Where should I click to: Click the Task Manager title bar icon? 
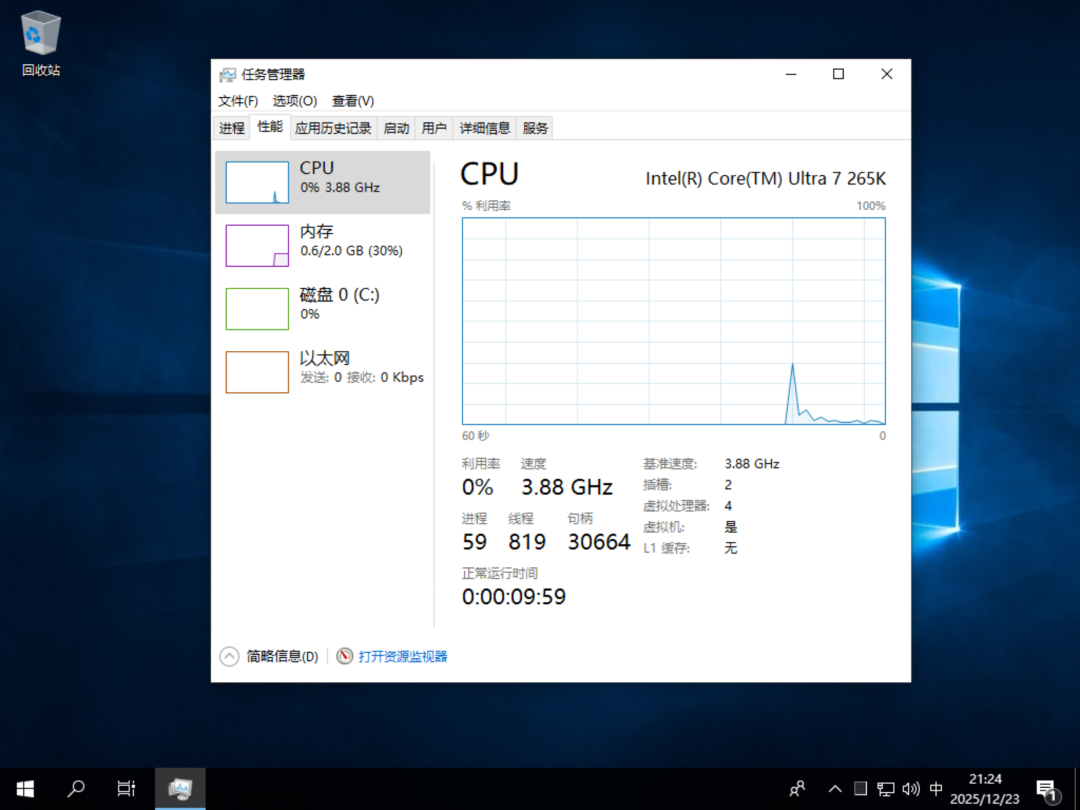(227, 74)
